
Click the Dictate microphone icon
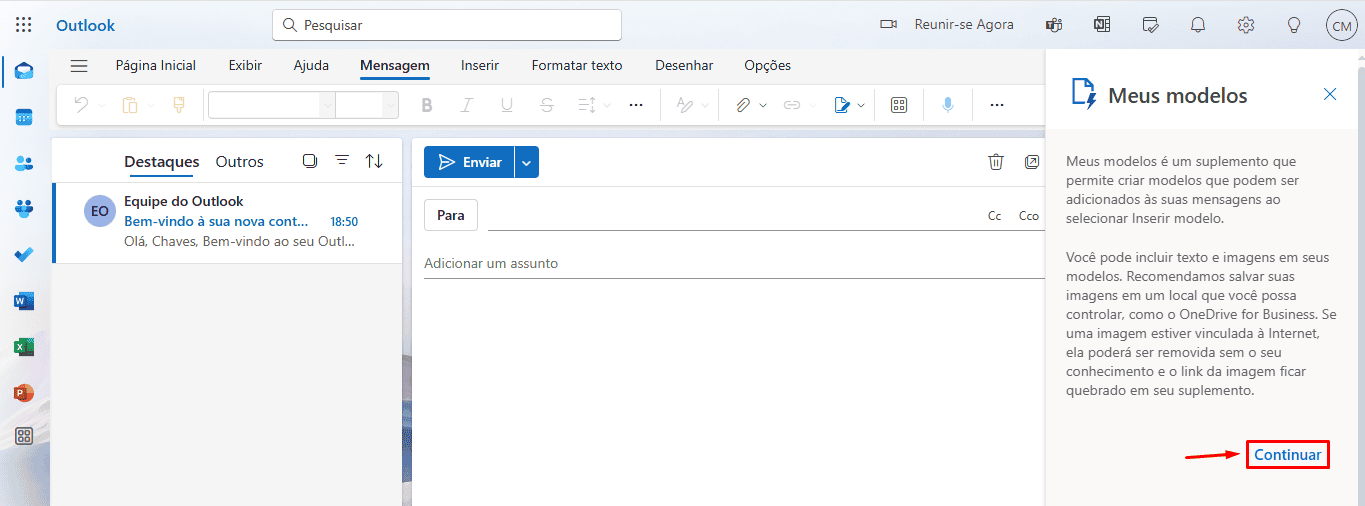[x=946, y=105]
